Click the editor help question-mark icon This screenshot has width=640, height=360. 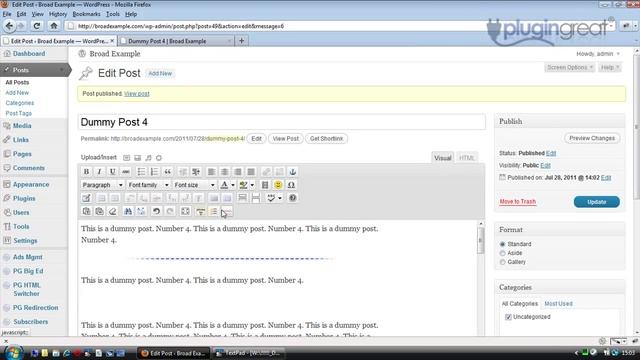pos(293,198)
